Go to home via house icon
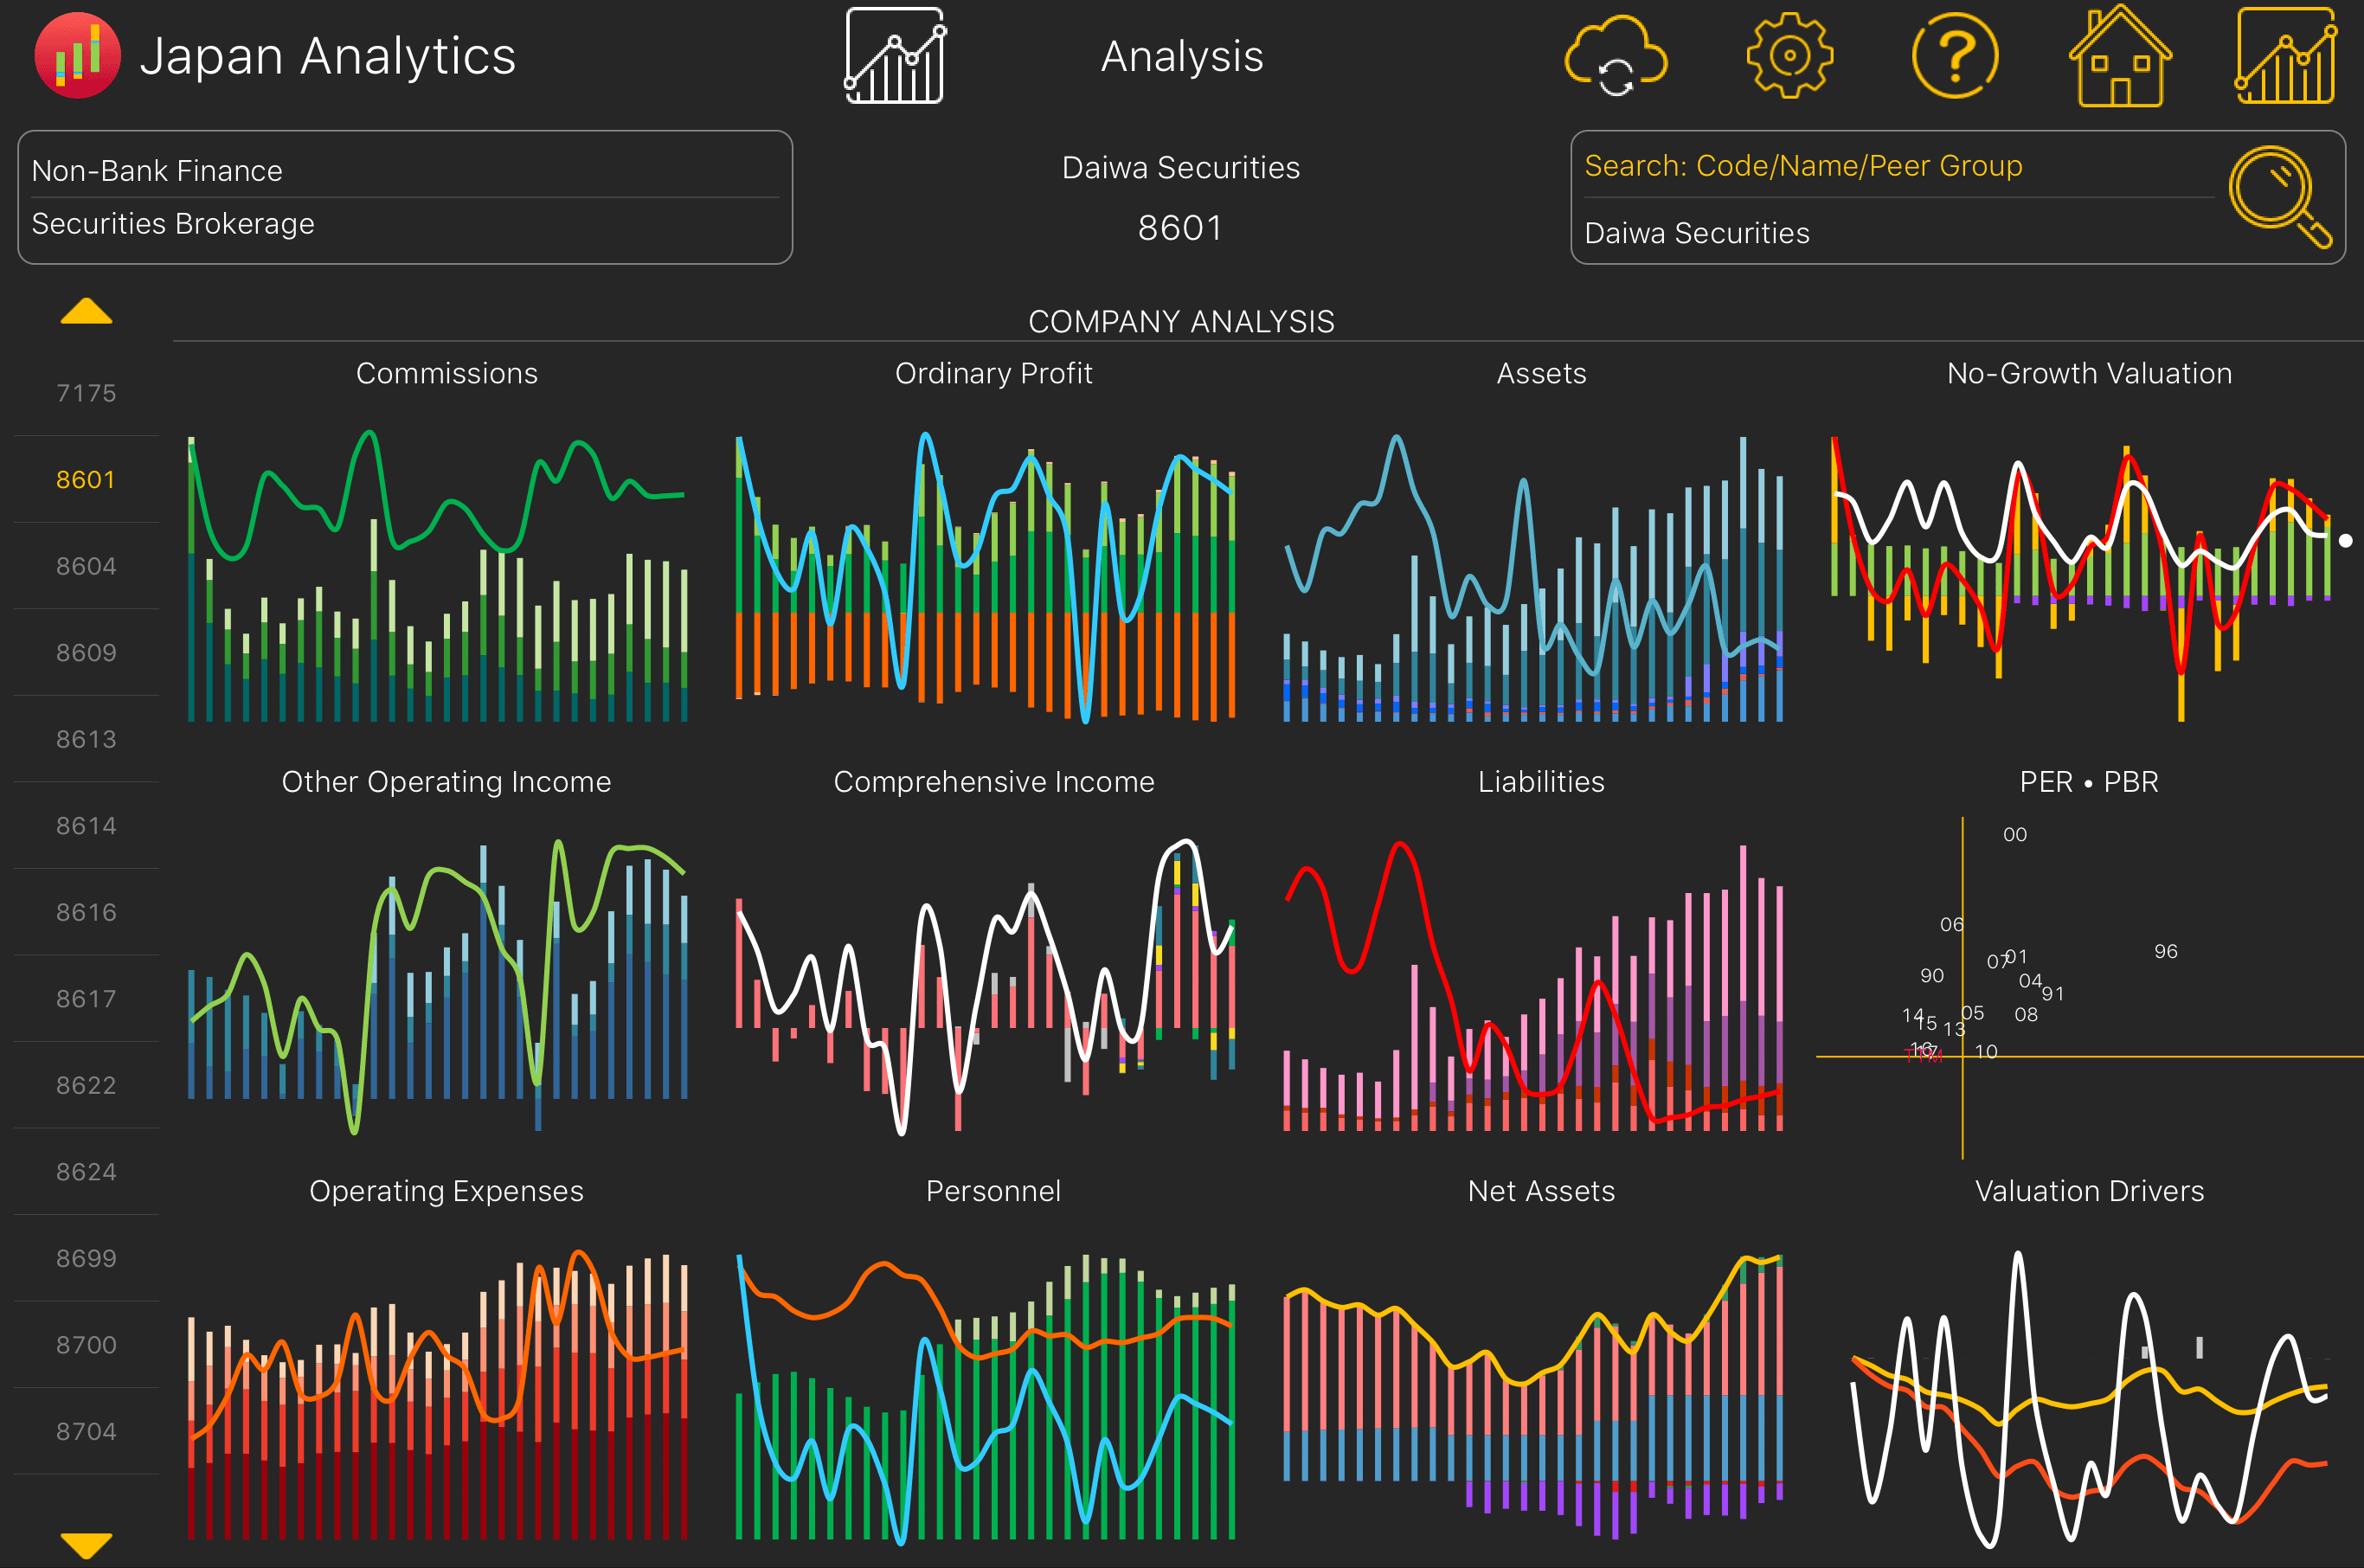This screenshot has height=1568, width=2364. 2120,56
